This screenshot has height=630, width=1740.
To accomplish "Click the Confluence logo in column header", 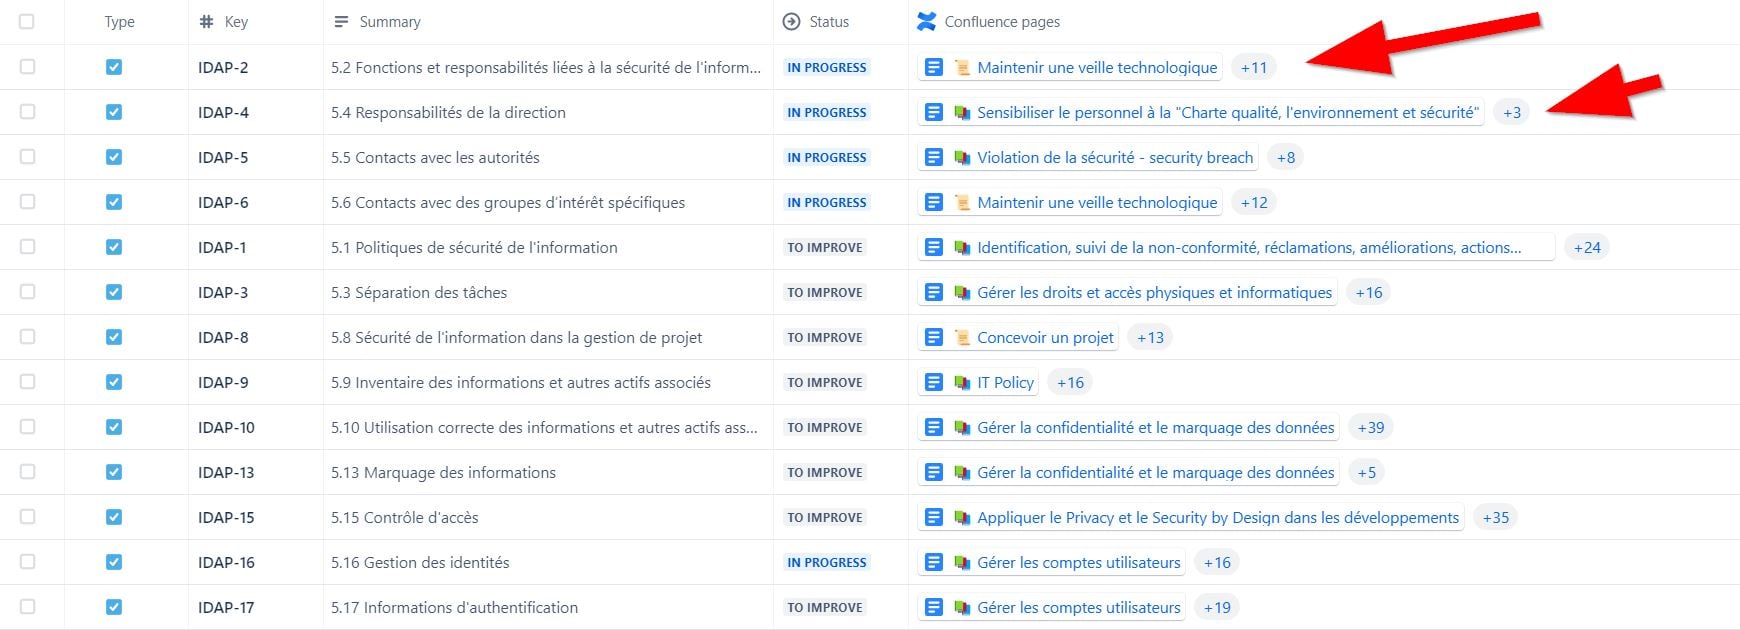I will [x=927, y=21].
